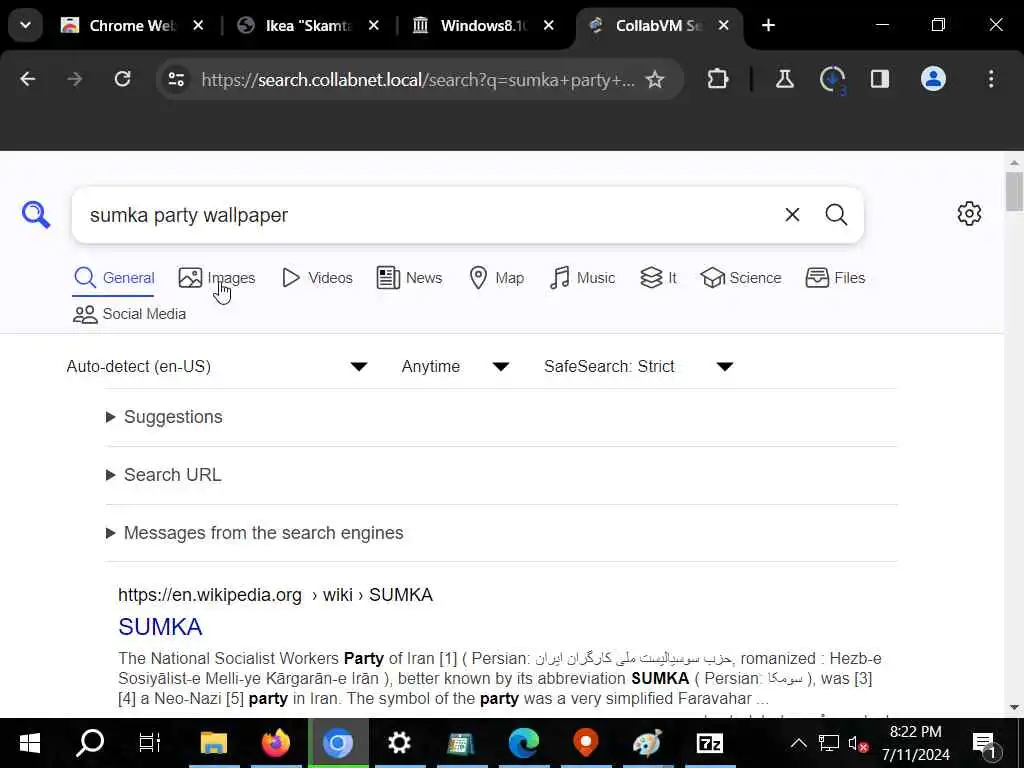
Task: Click the page vertical scrollbar thumb
Action: tap(1014, 191)
